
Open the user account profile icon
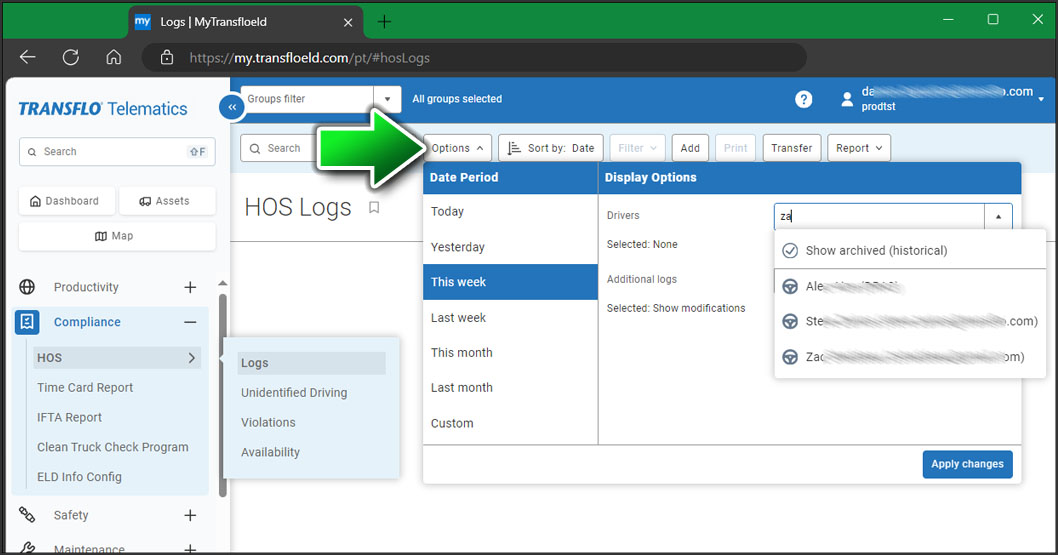847,99
